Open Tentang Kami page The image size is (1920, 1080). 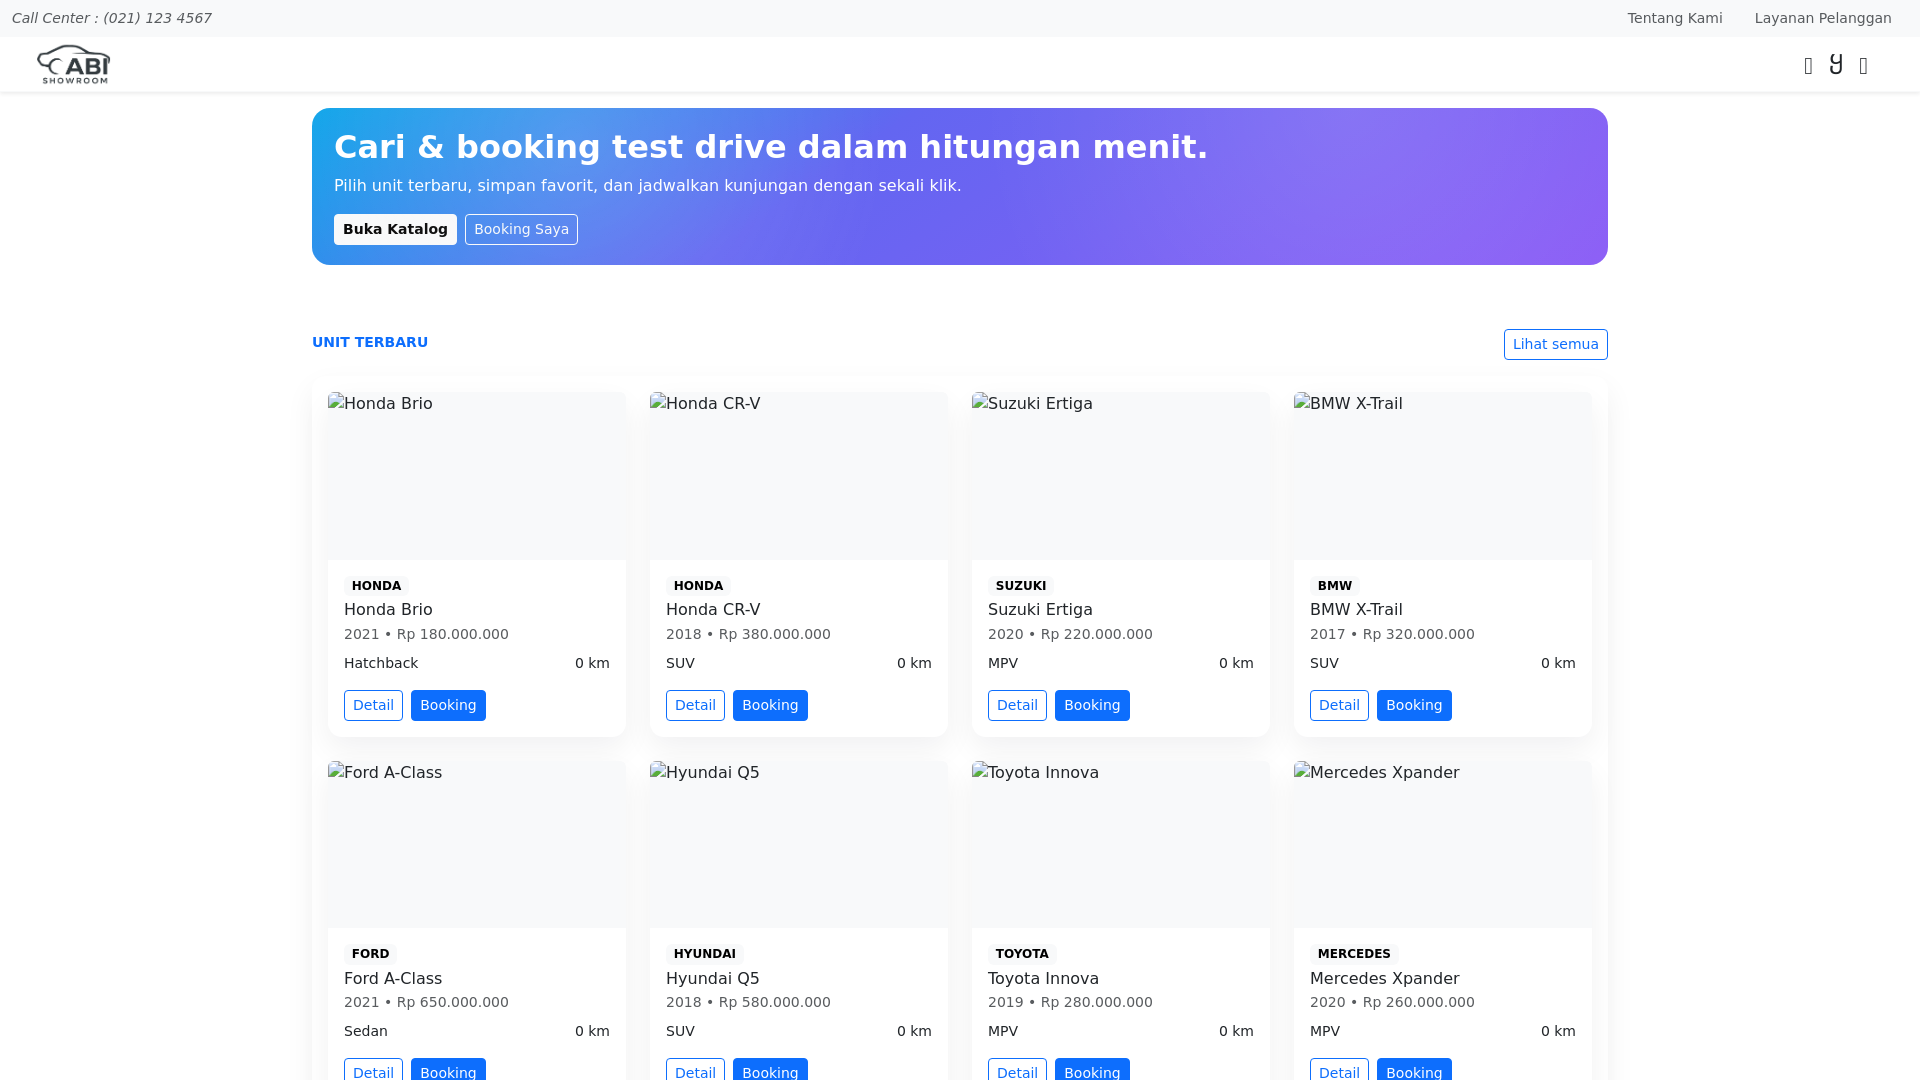click(1674, 18)
